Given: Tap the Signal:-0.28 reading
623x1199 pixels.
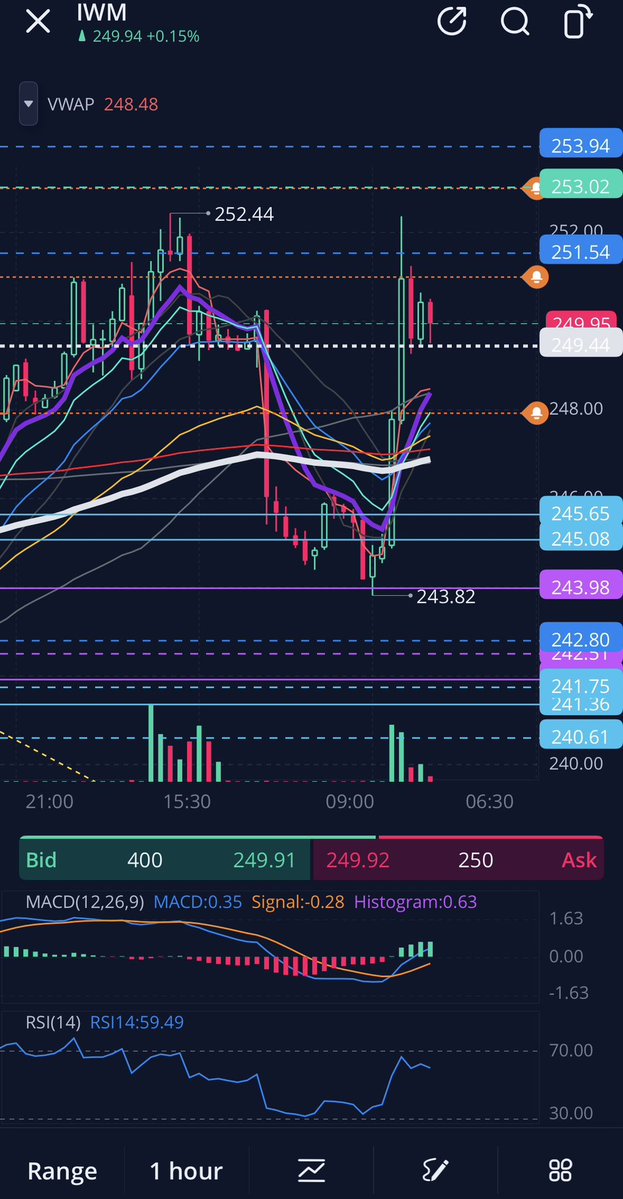Looking at the screenshot, I should tap(297, 902).
